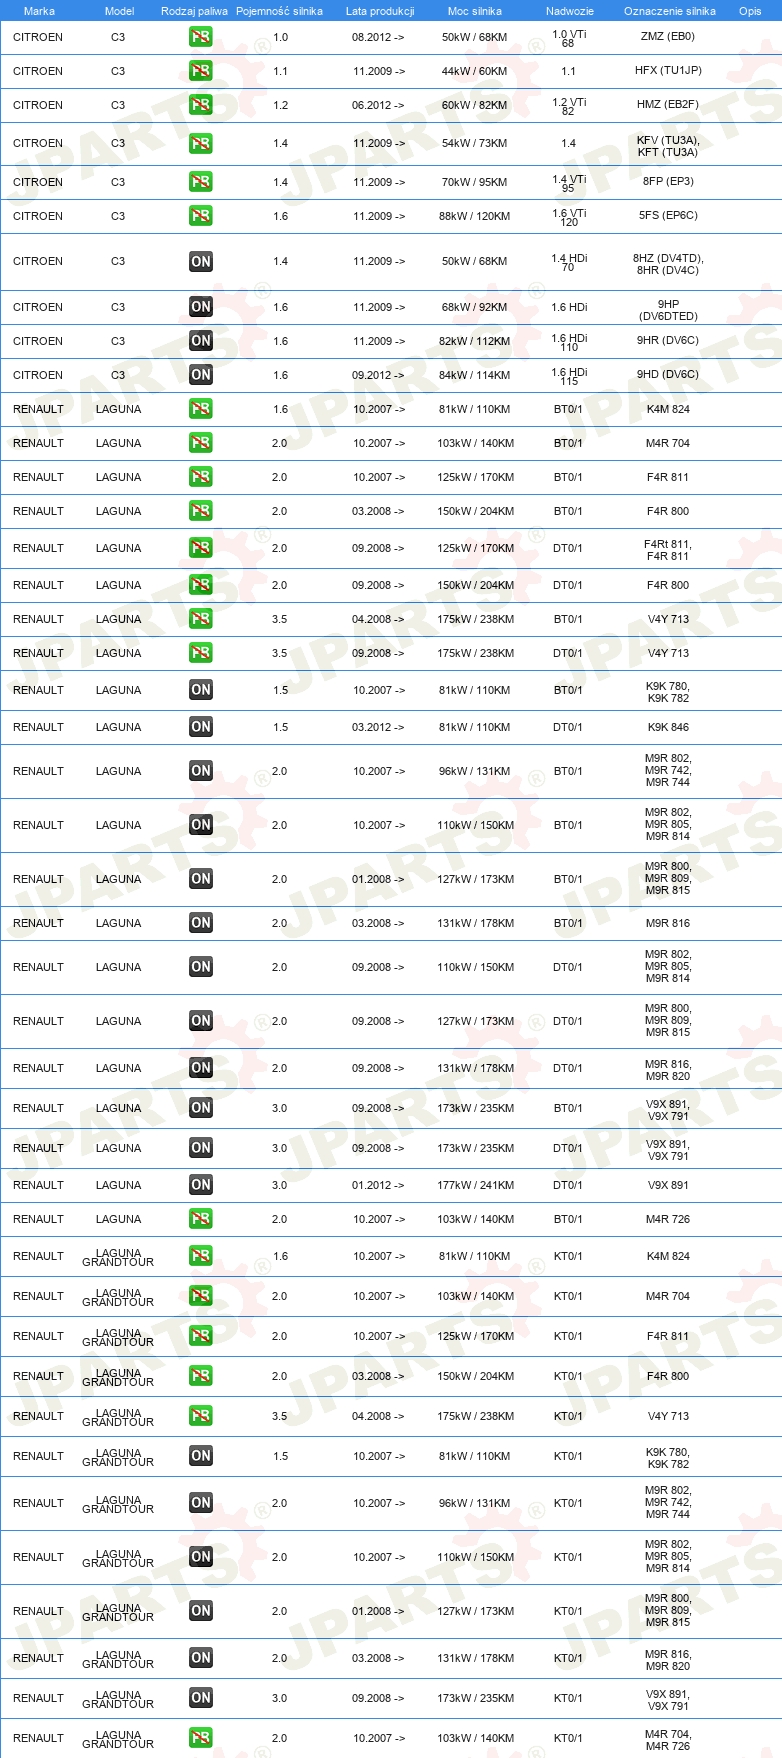
Task: Select the power cell 60kW / 82KM
Action: (475, 105)
